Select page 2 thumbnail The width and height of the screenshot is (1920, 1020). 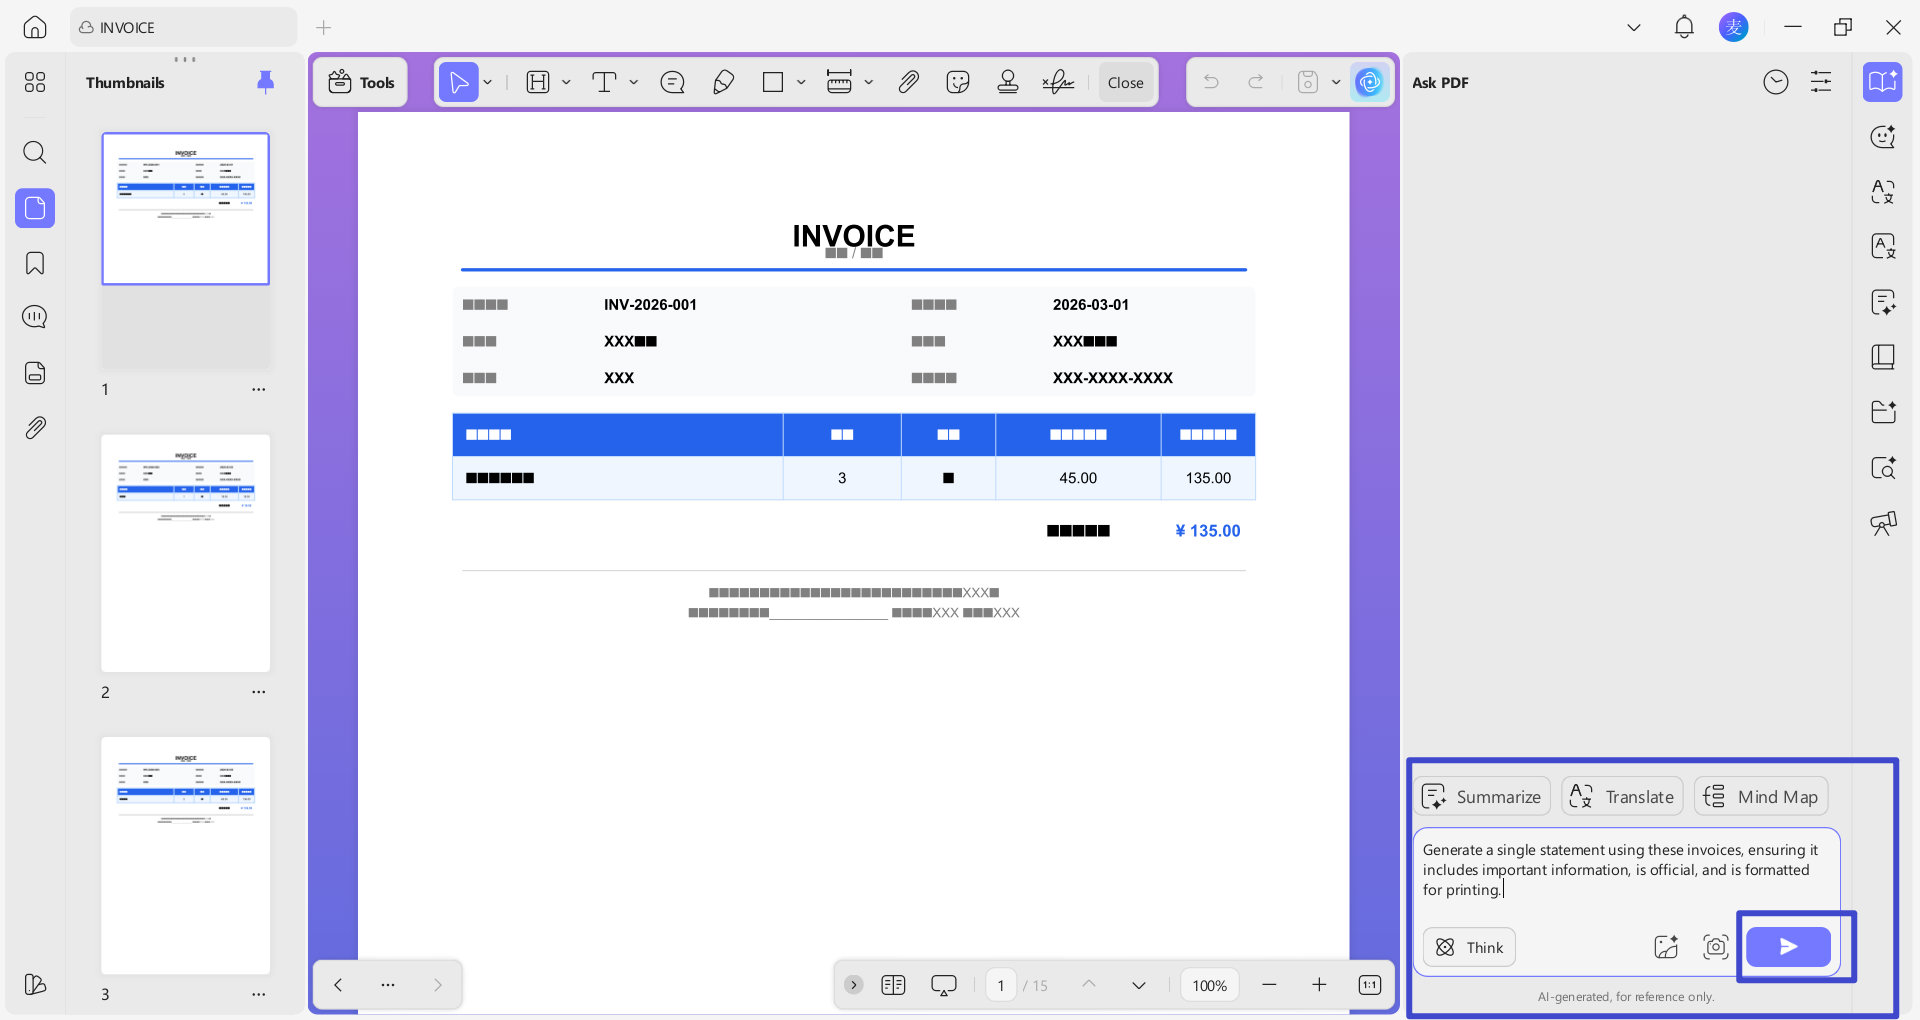click(x=186, y=553)
